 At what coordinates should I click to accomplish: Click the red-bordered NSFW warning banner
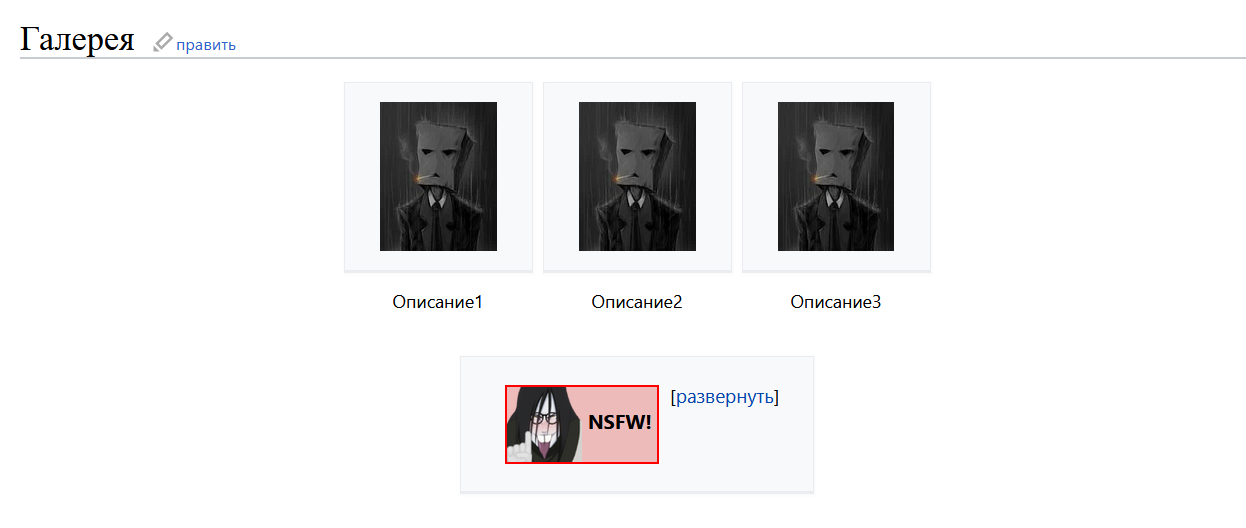tap(582, 424)
